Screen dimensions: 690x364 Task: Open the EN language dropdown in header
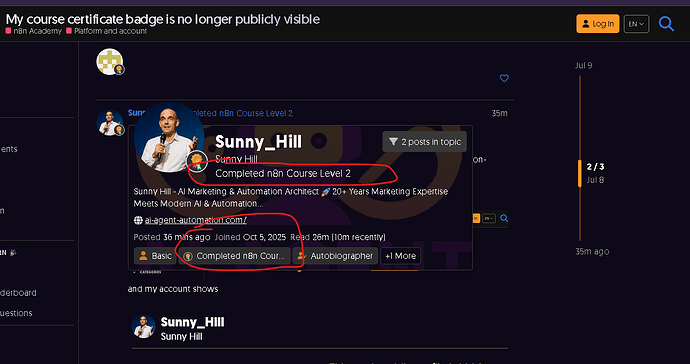(x=636, y=24)
